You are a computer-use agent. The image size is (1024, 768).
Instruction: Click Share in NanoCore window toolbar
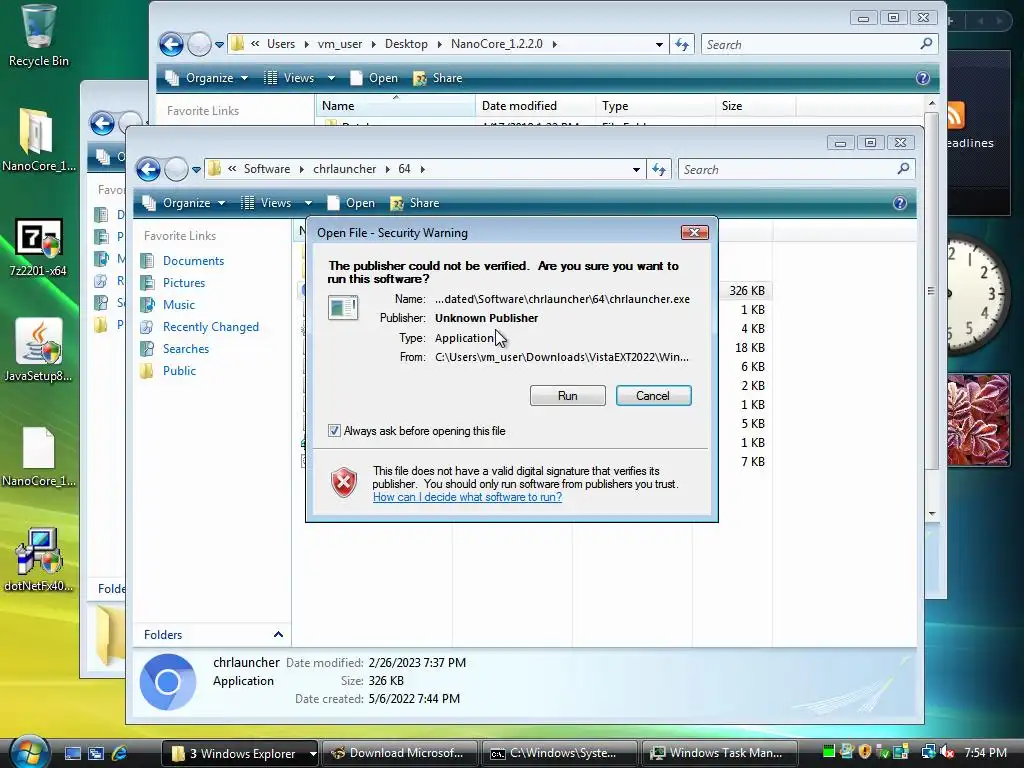pyautogui.click(x=438, y=78)
